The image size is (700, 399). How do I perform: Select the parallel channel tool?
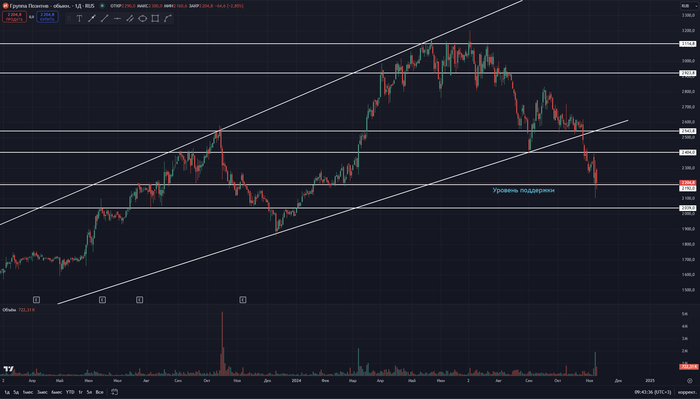point(130,18)
